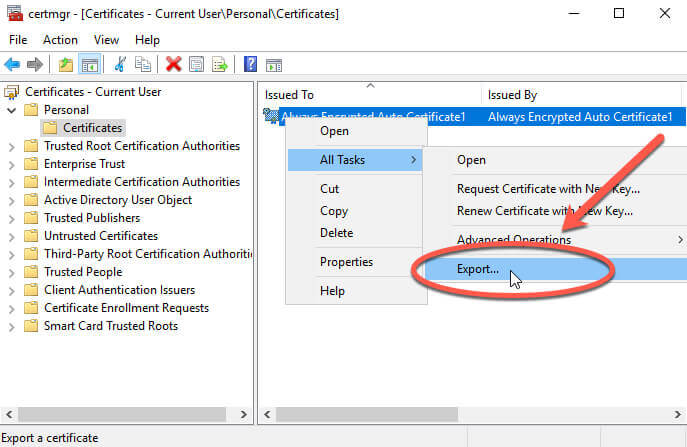Viewport: 687px width, 447px height.
Task: Open the View menu
Action: [x=106, y=40]
